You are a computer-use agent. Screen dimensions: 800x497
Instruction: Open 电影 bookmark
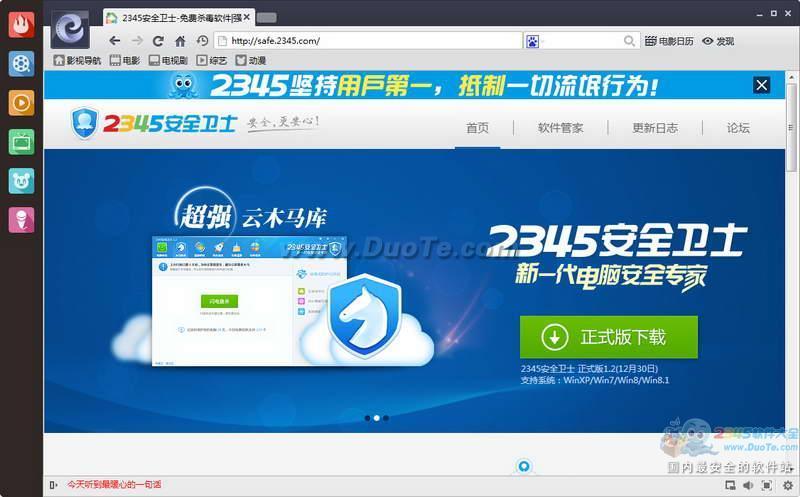coord(125,60)
